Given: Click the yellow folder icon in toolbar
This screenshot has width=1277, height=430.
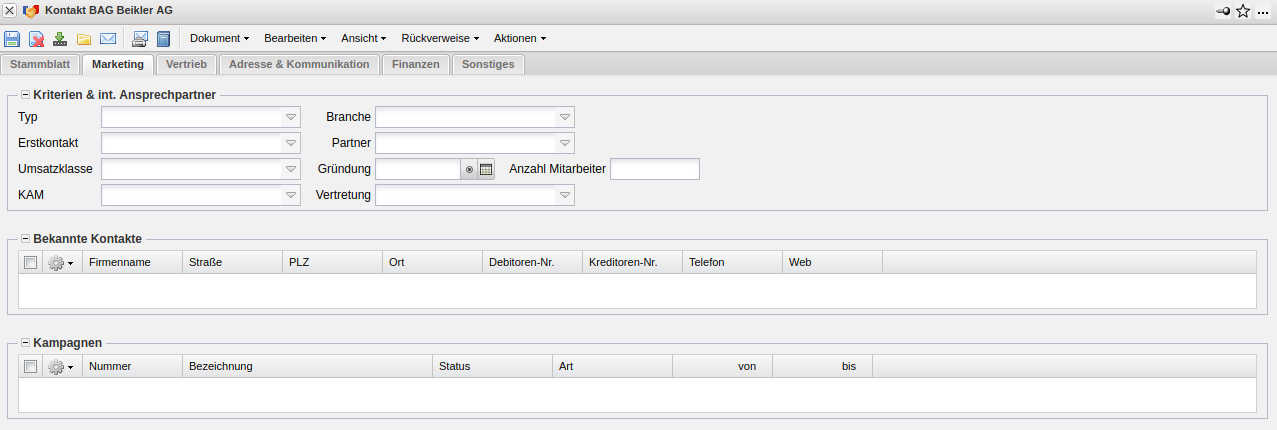Looking at the screenshot, I should click(84, 39).
